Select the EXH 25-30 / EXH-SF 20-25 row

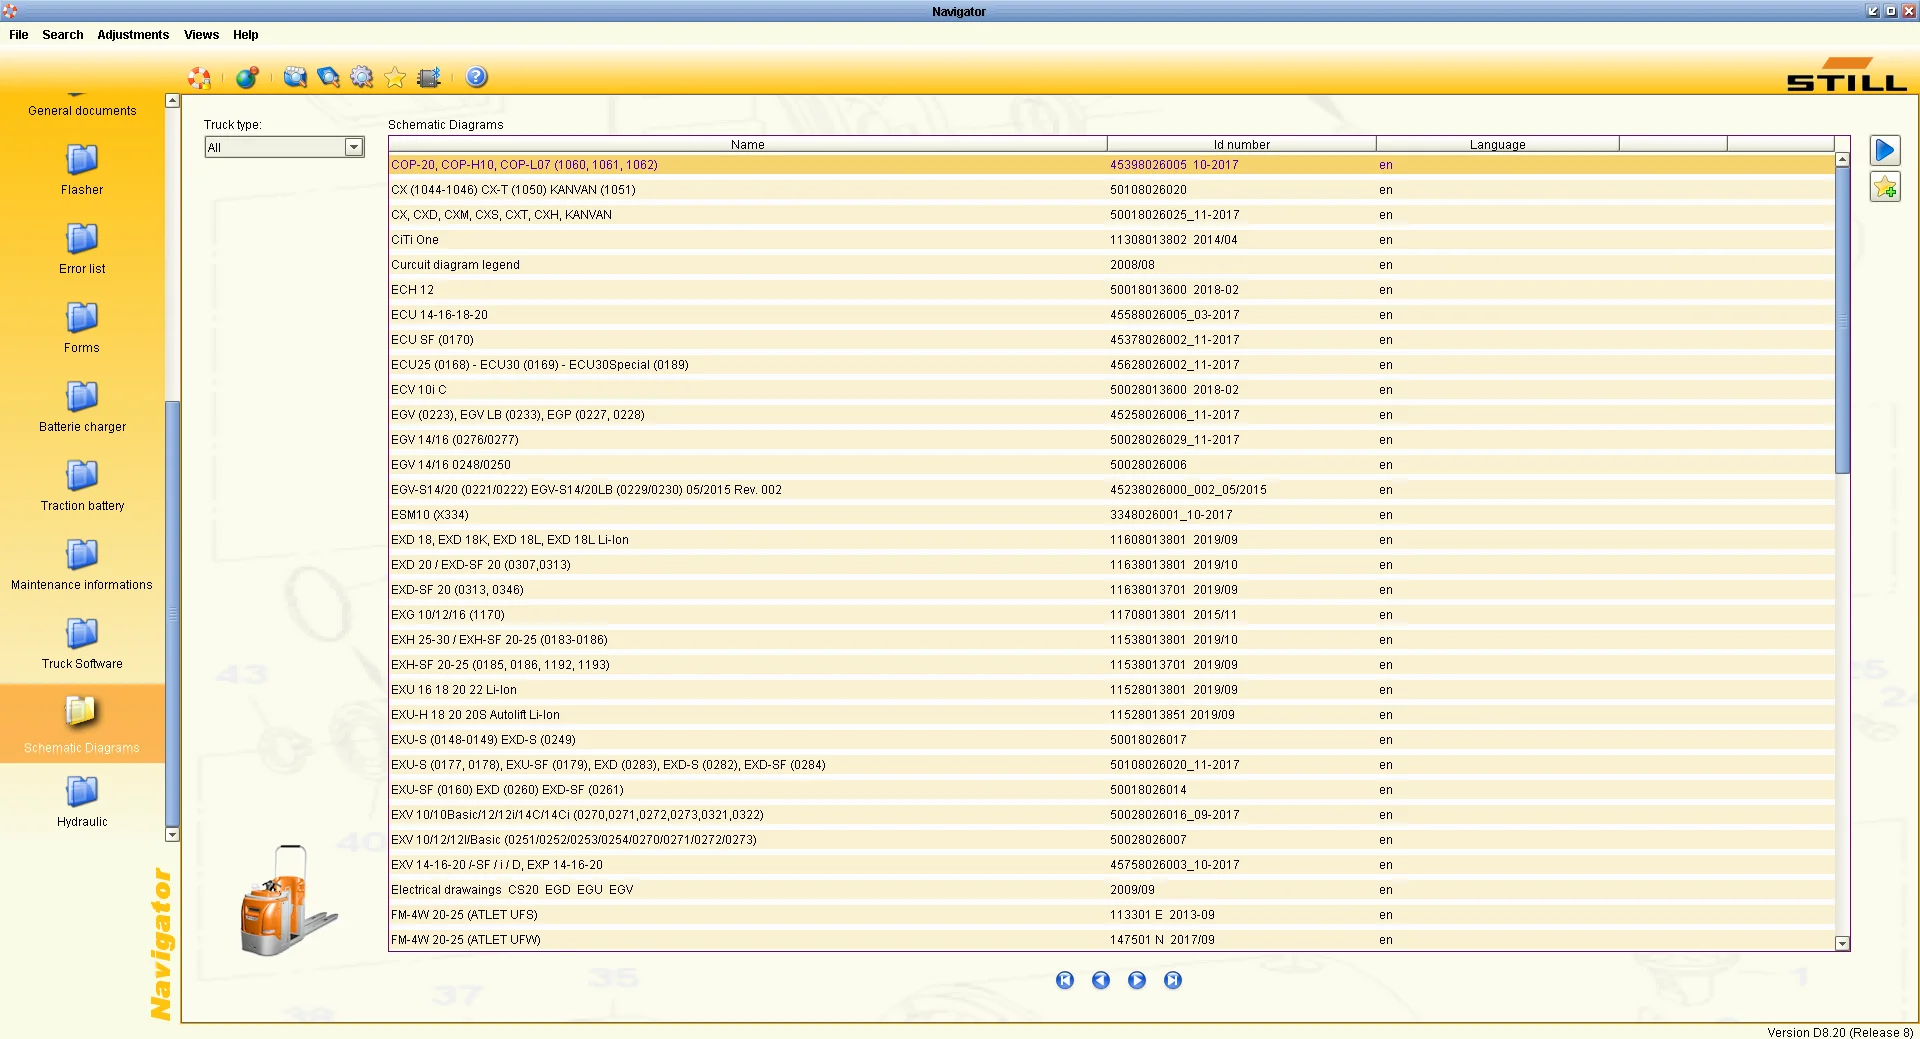click(1112, 640)
